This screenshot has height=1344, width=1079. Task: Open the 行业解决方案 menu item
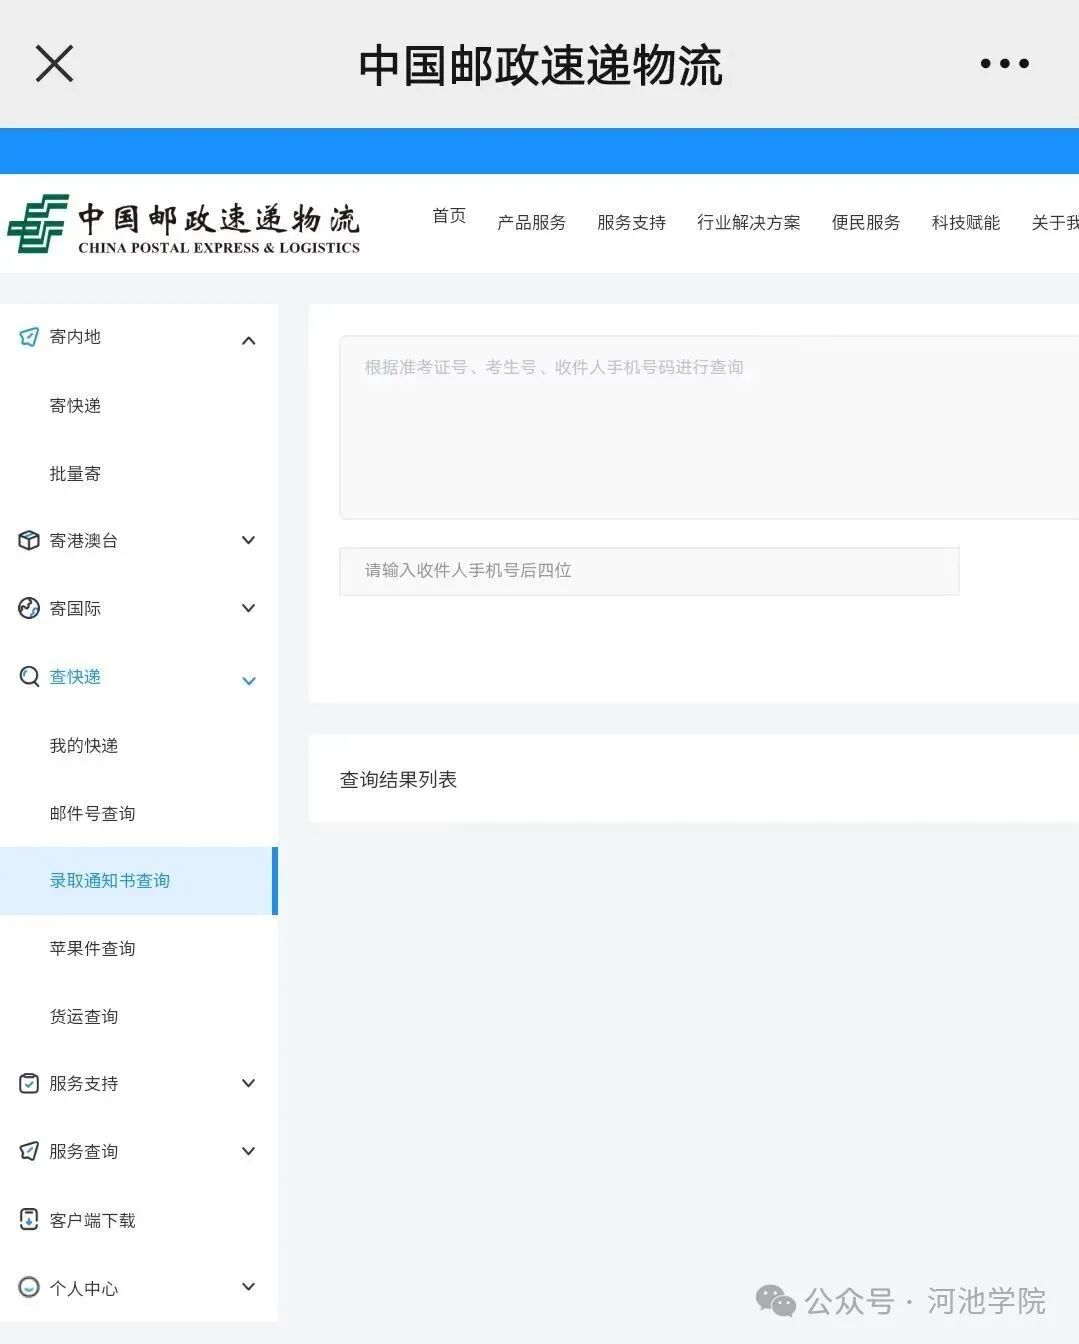pyautogui.click(x=748, y=222)
